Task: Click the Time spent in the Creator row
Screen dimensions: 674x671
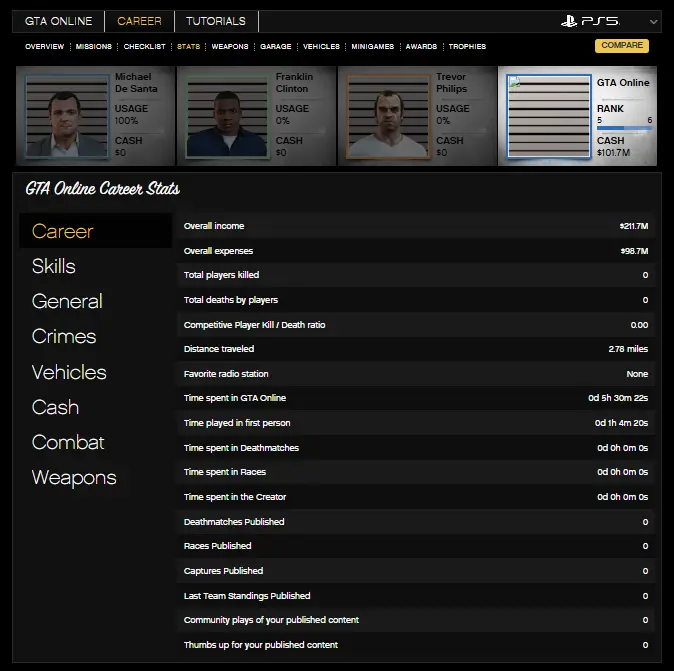Action: [x=416, y=497]
